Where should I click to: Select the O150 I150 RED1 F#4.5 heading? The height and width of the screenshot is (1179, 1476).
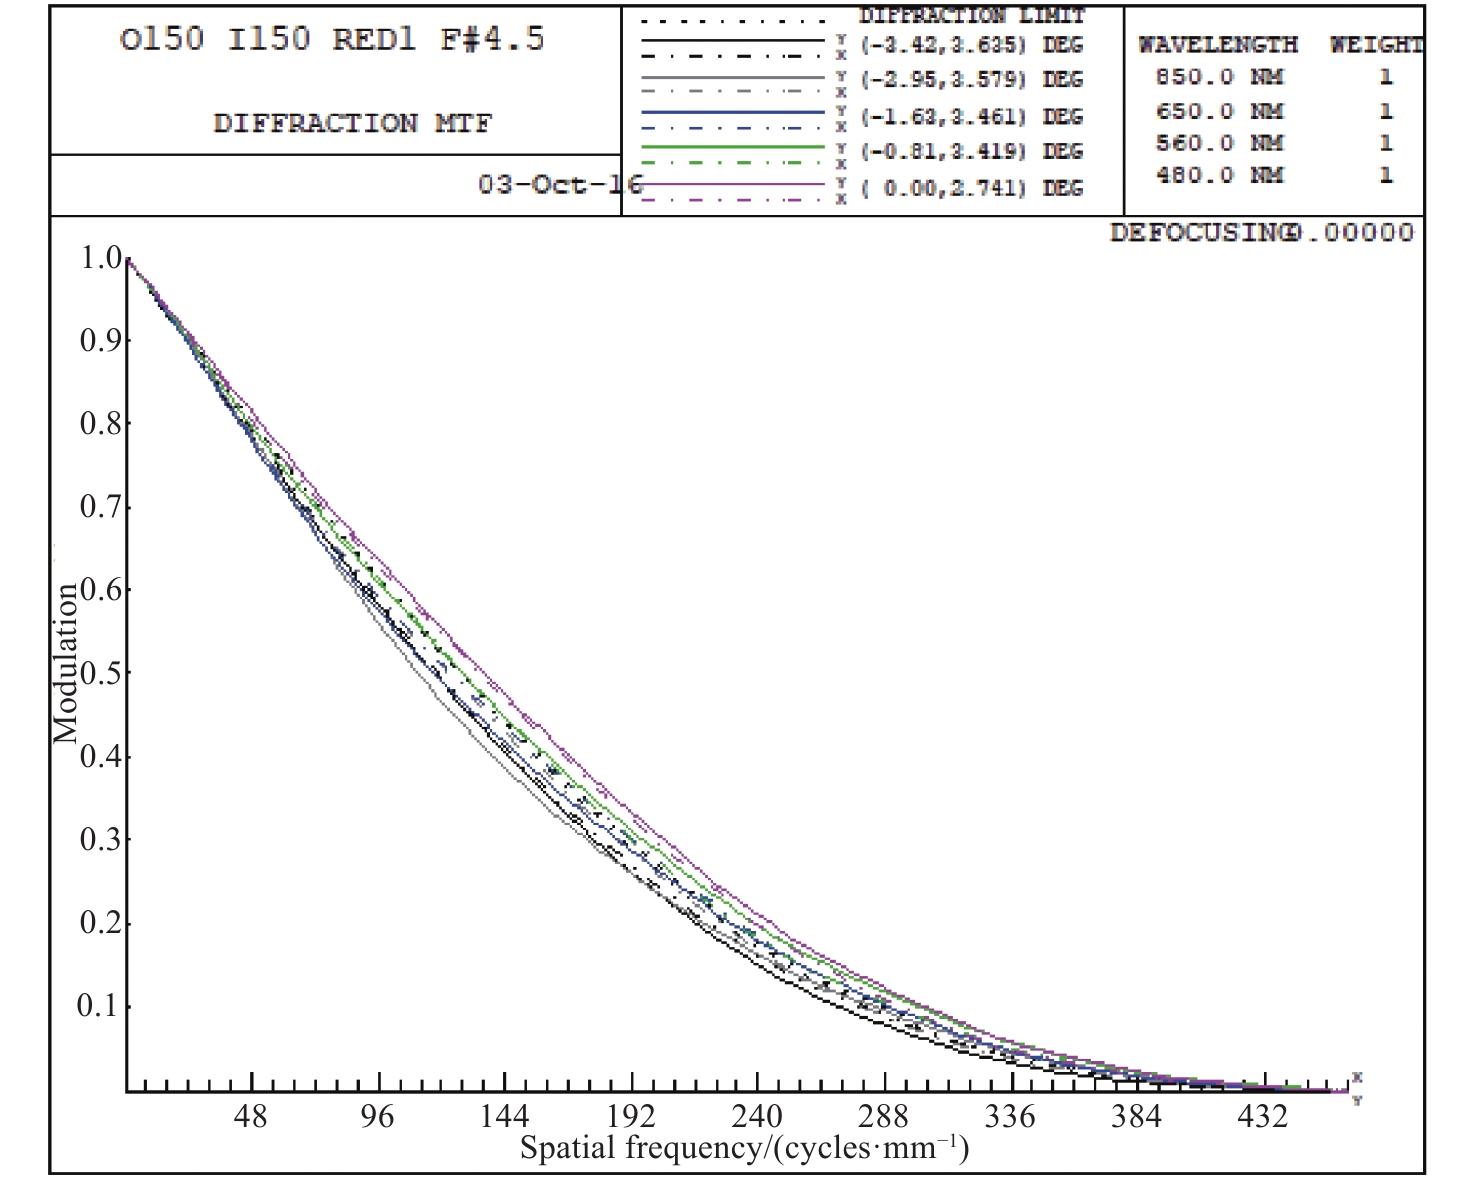(332, 40)
